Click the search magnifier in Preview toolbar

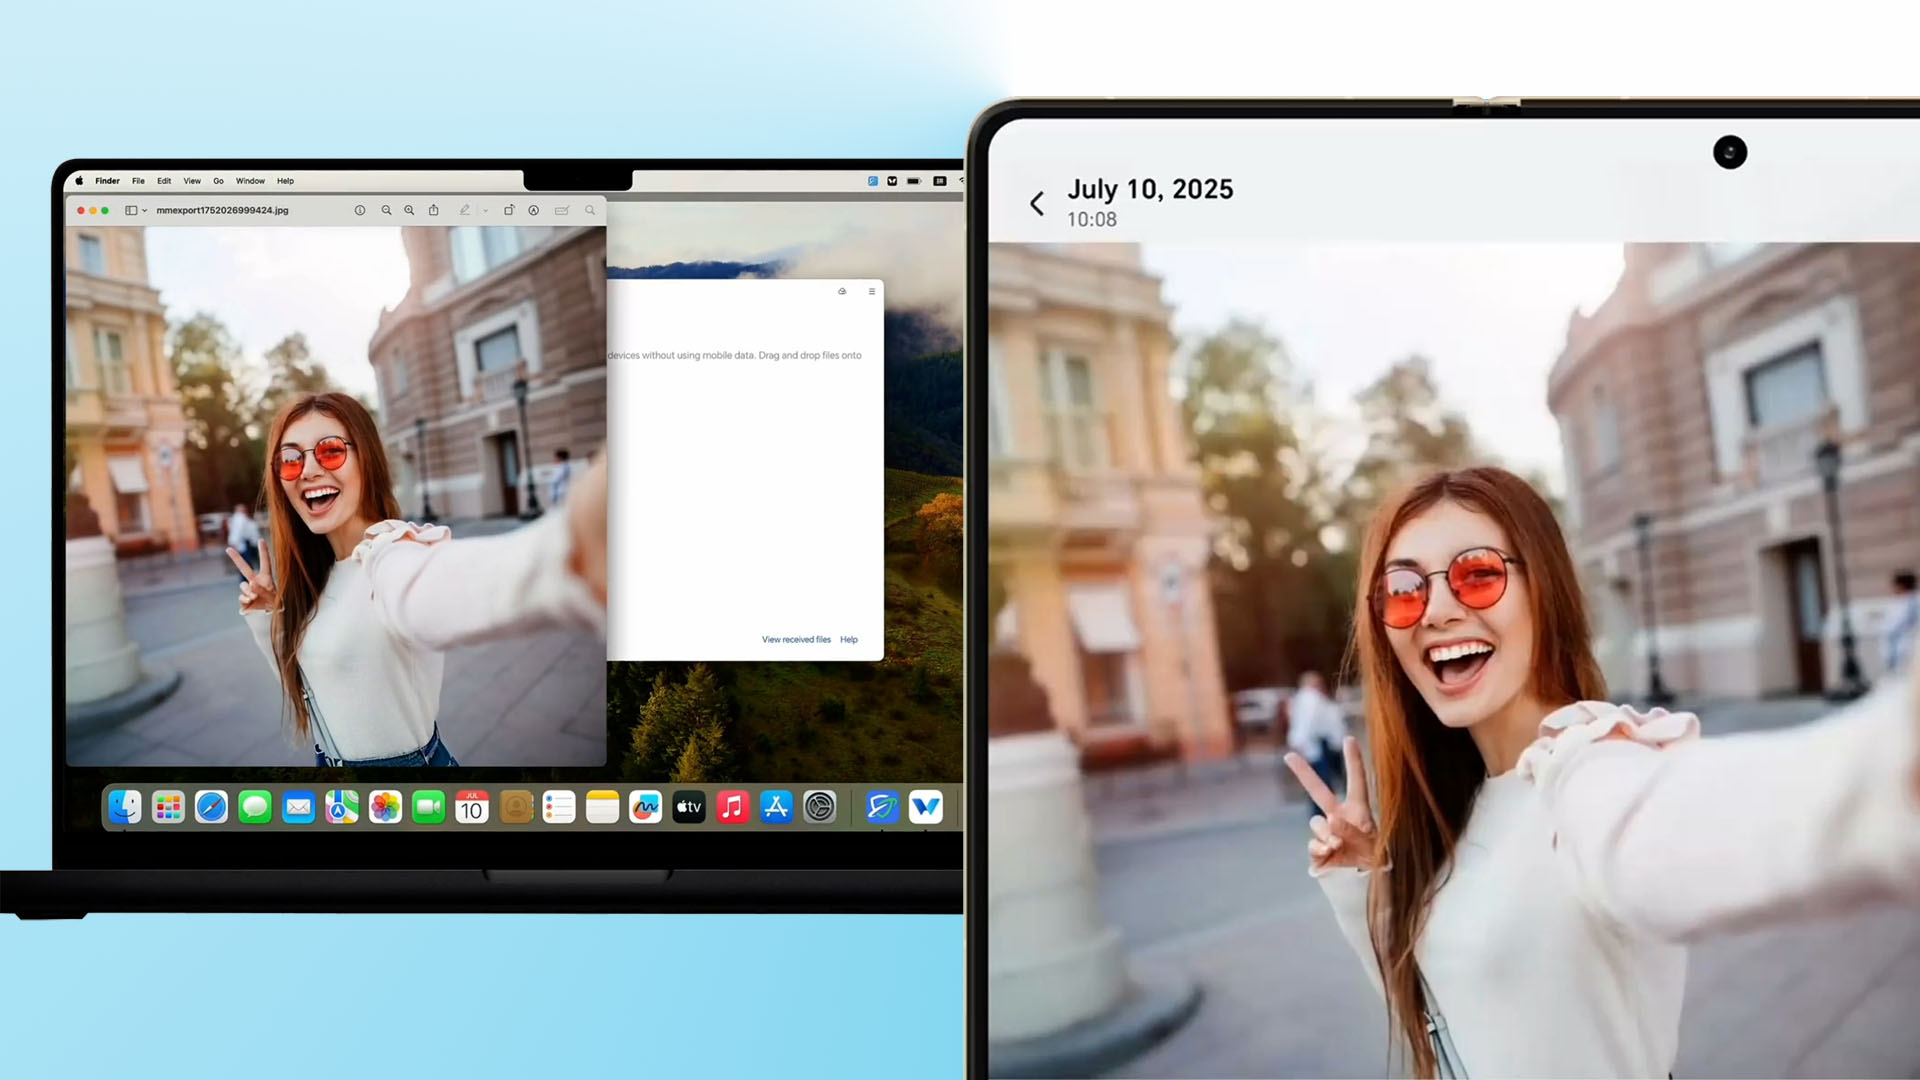pos(590,210)
